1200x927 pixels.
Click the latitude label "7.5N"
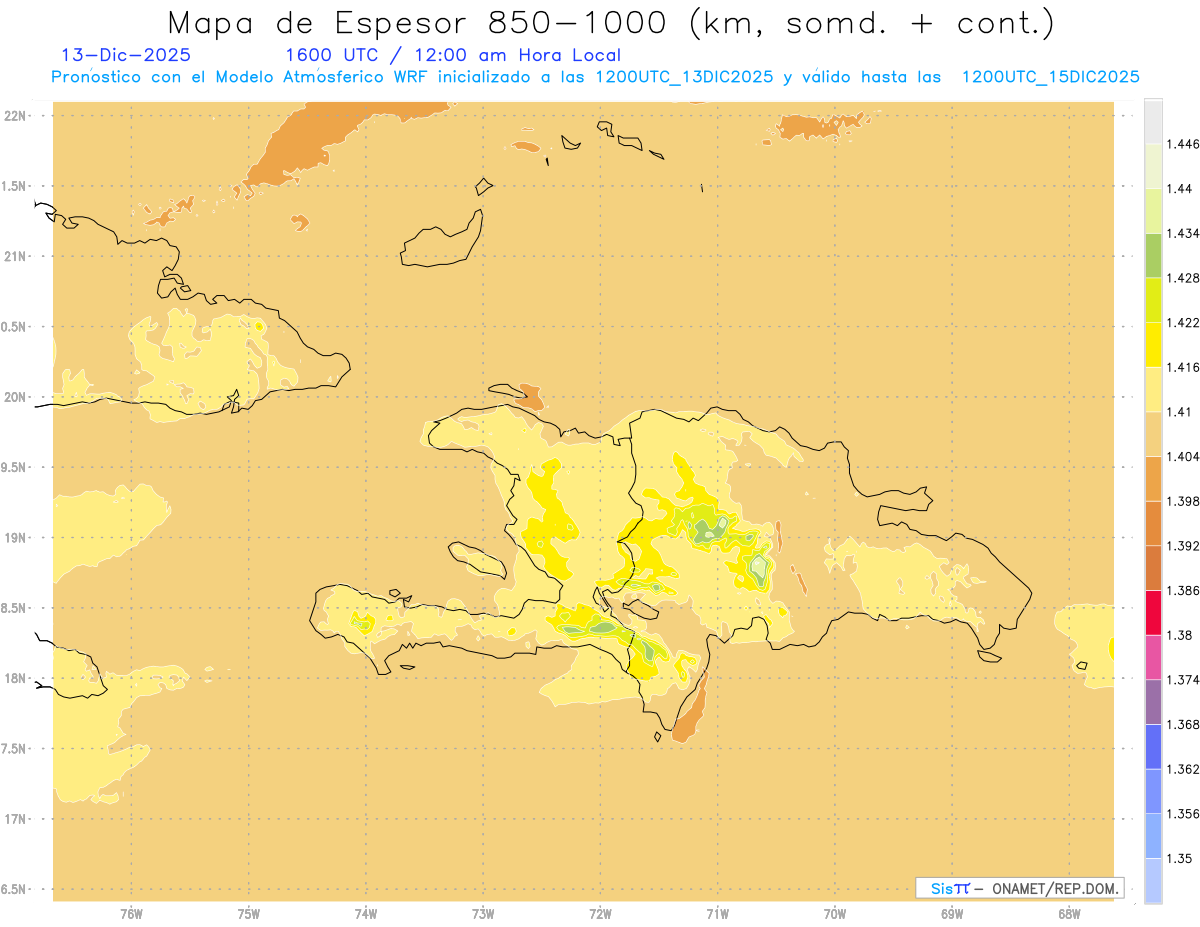coord(14,749)
